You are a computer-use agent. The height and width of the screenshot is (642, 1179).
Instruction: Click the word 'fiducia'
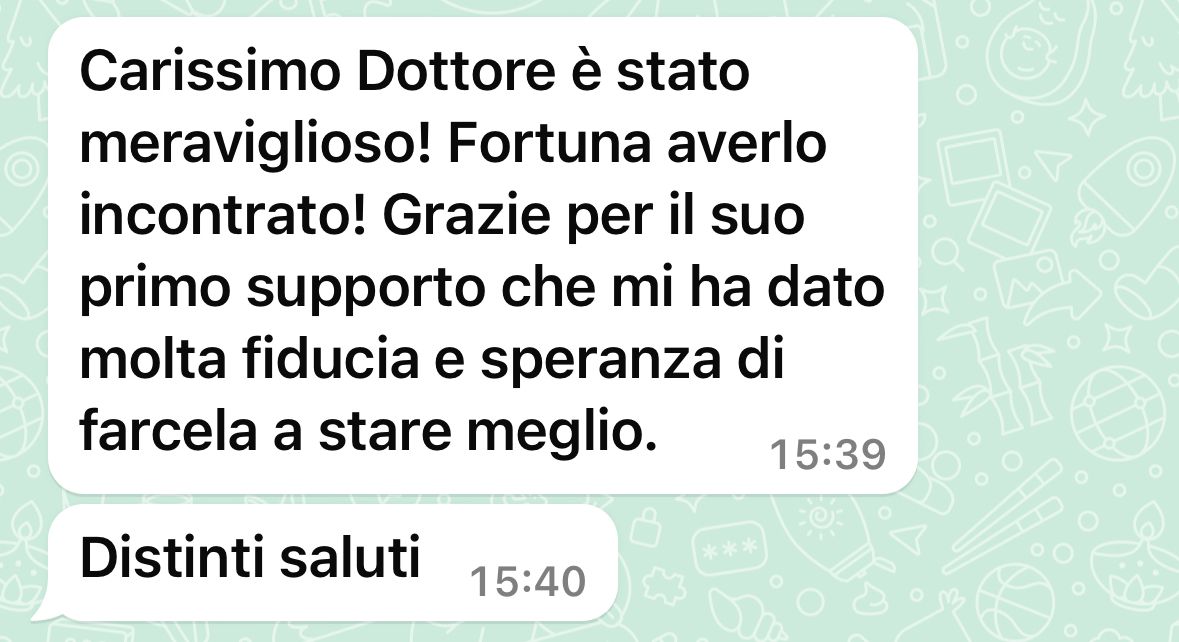coord(331,359)
